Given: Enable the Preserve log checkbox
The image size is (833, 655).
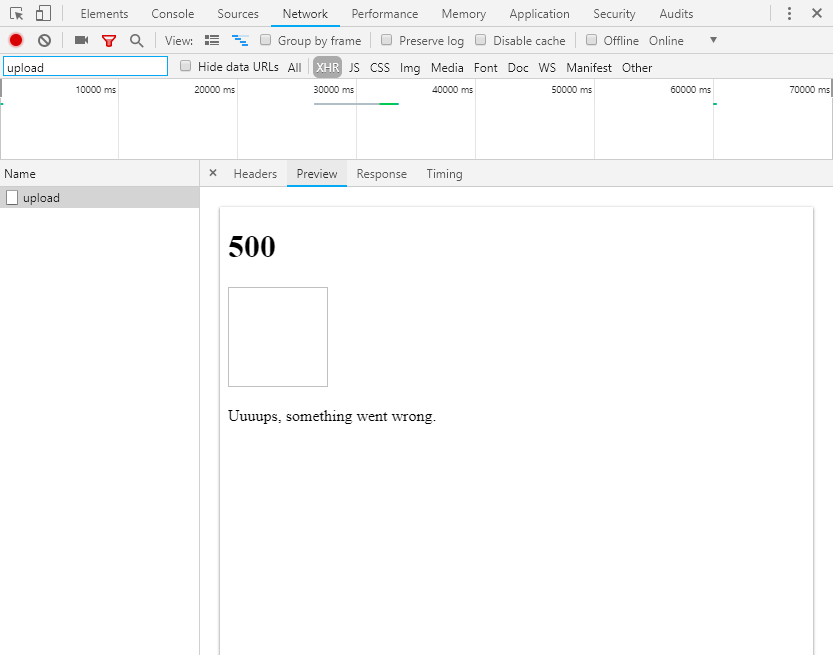Looking at the screenshot, I should pyautogui.click(x=387, y=40).
